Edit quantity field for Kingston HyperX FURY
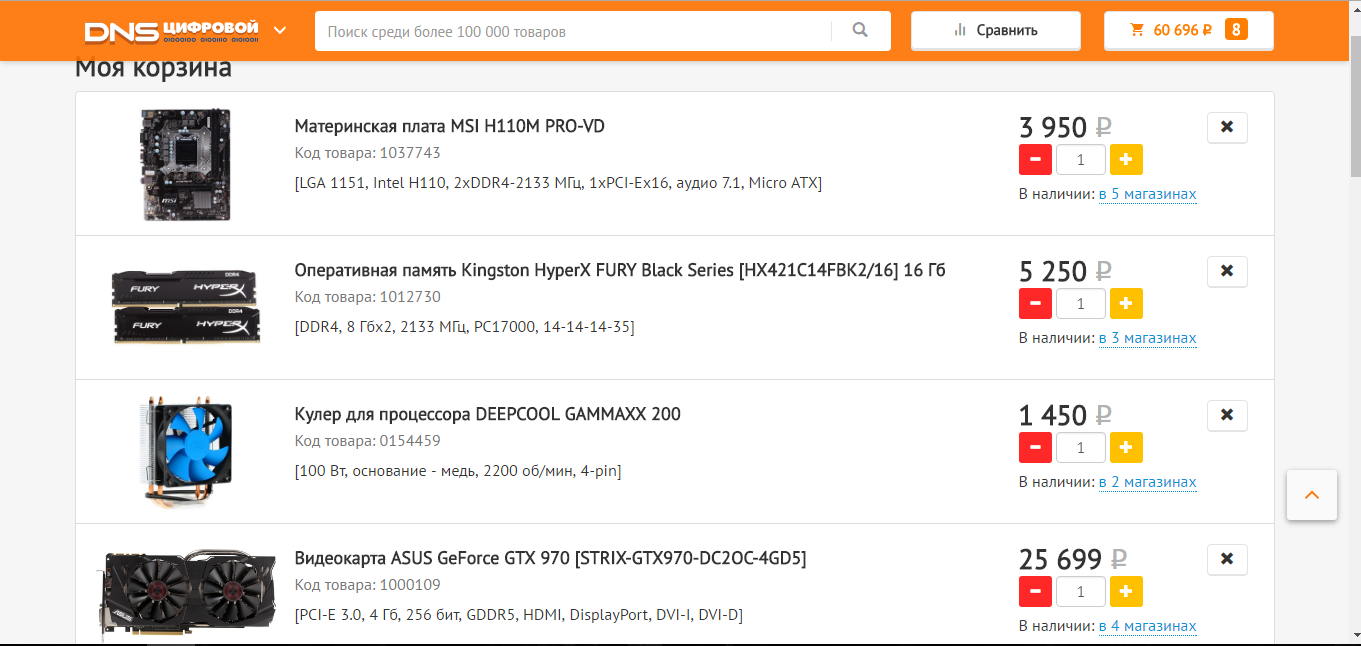The width and height of the screenshot is (1361, 646). [1081, 304]
